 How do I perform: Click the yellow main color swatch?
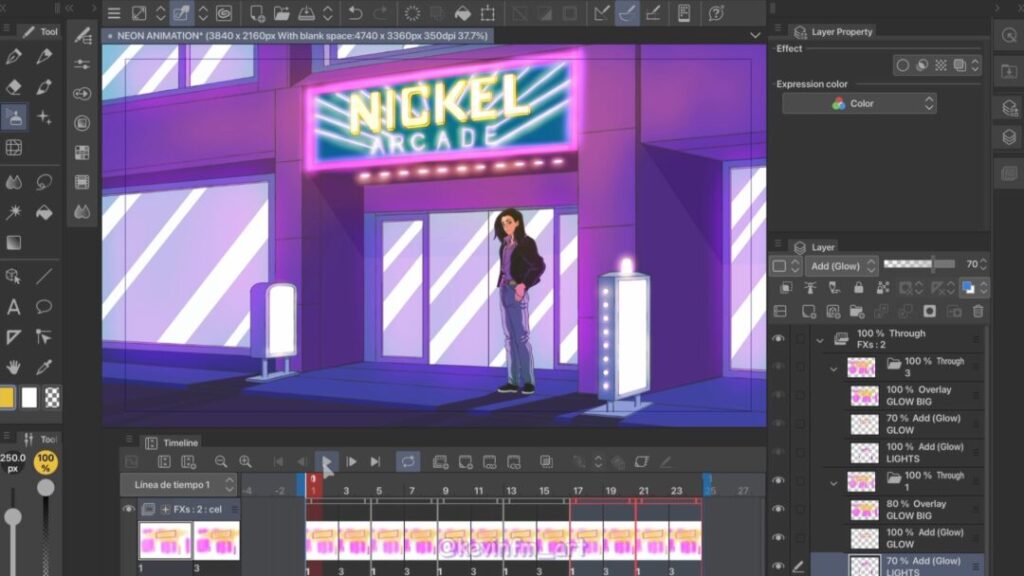click(x=8, y=397)
